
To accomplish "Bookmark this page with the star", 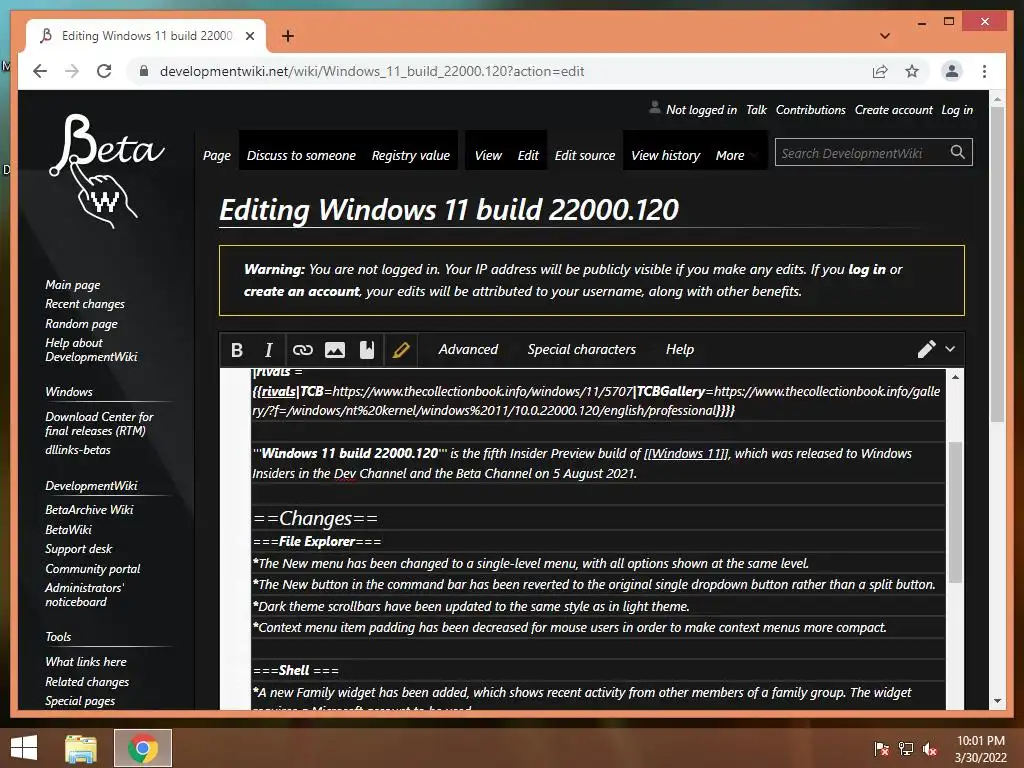I will tap(912, 71).
